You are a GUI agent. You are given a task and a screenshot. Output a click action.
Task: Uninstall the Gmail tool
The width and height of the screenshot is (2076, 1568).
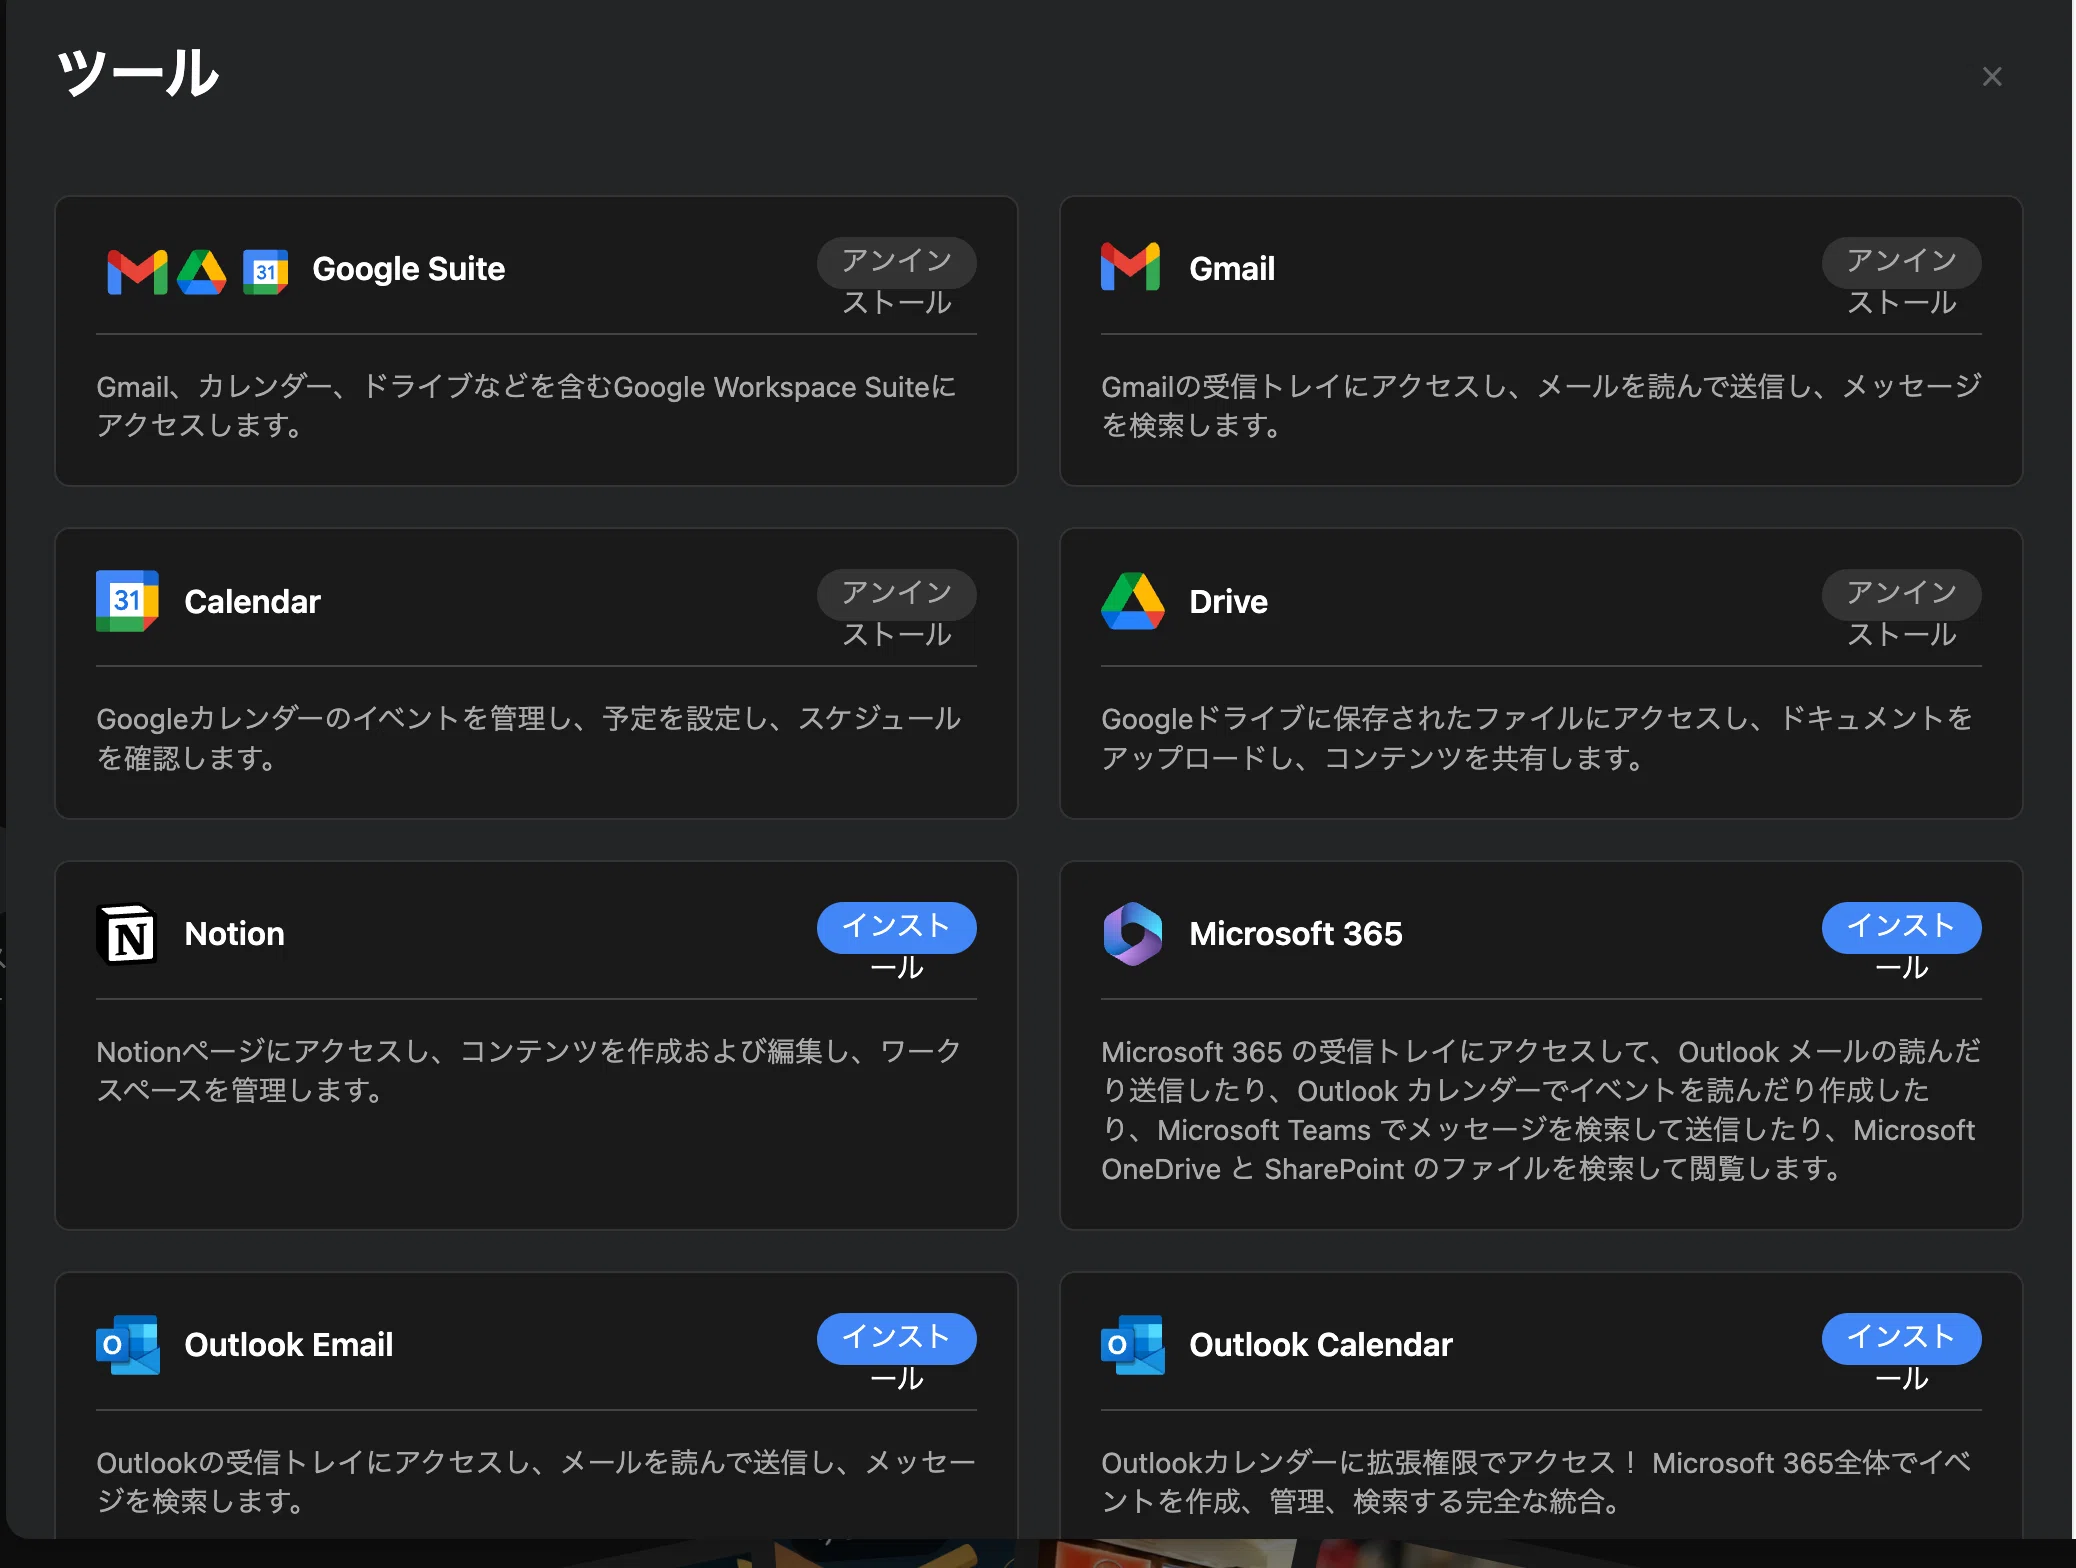(1902, 263)
